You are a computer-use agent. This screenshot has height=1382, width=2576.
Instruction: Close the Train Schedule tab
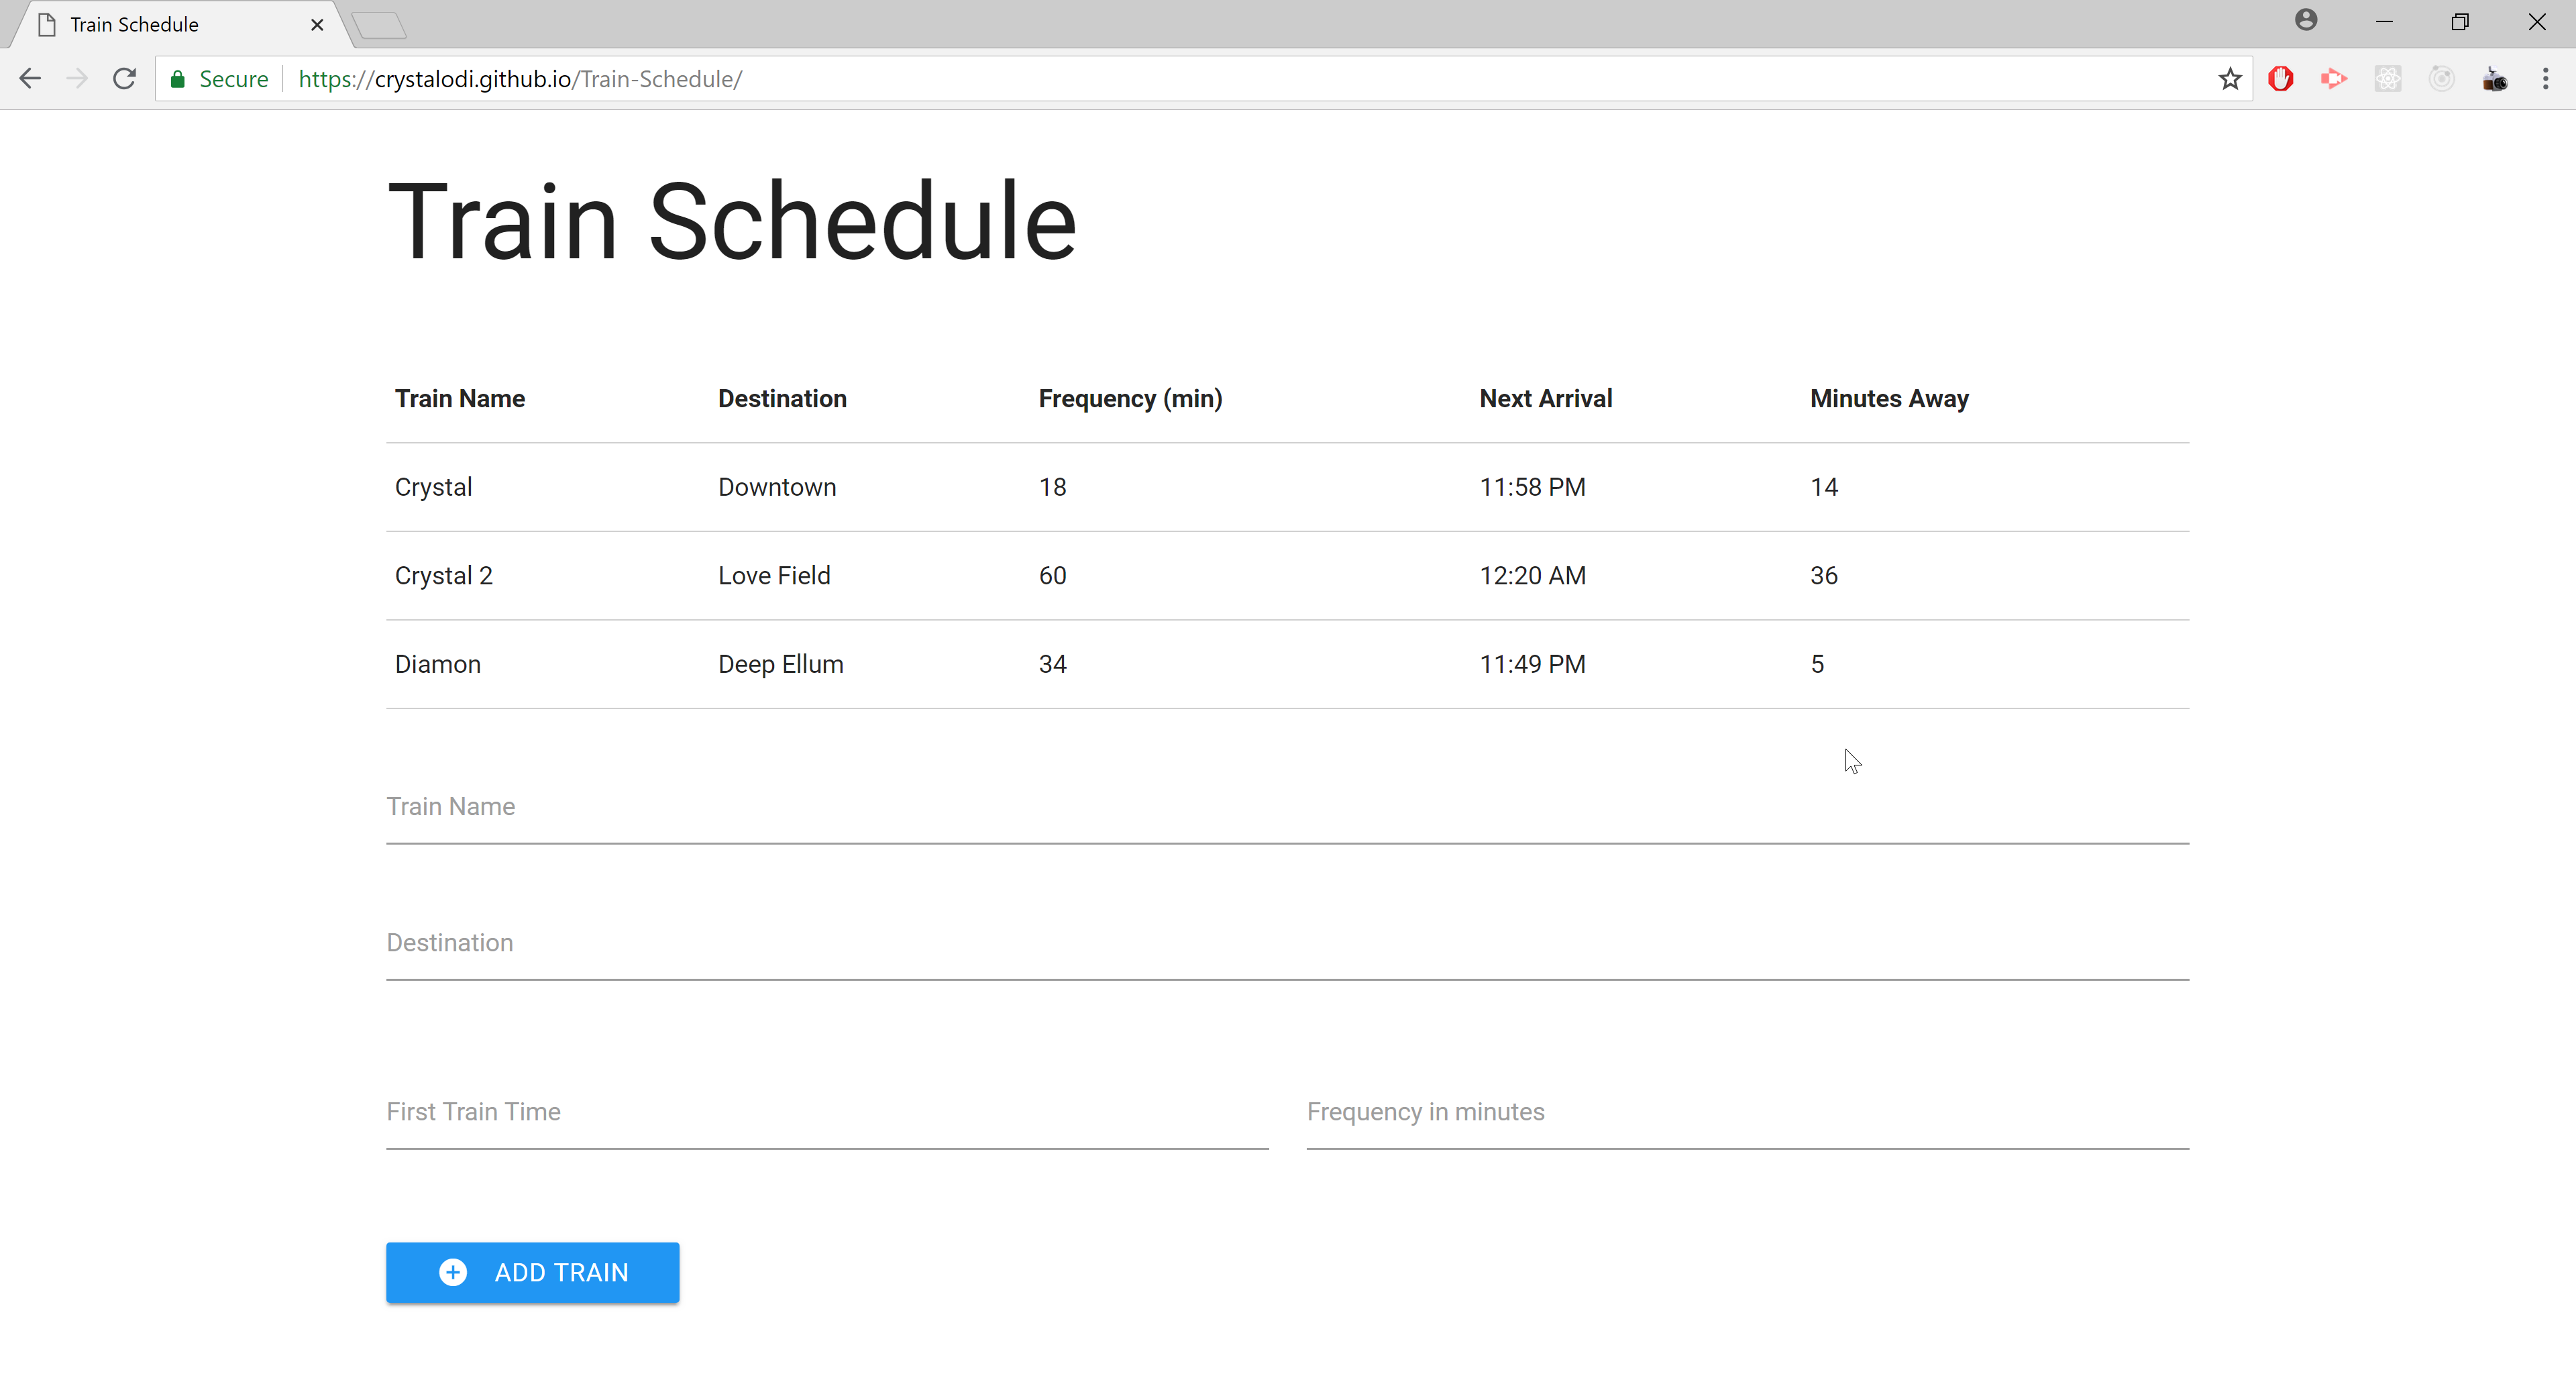(317, 25)
